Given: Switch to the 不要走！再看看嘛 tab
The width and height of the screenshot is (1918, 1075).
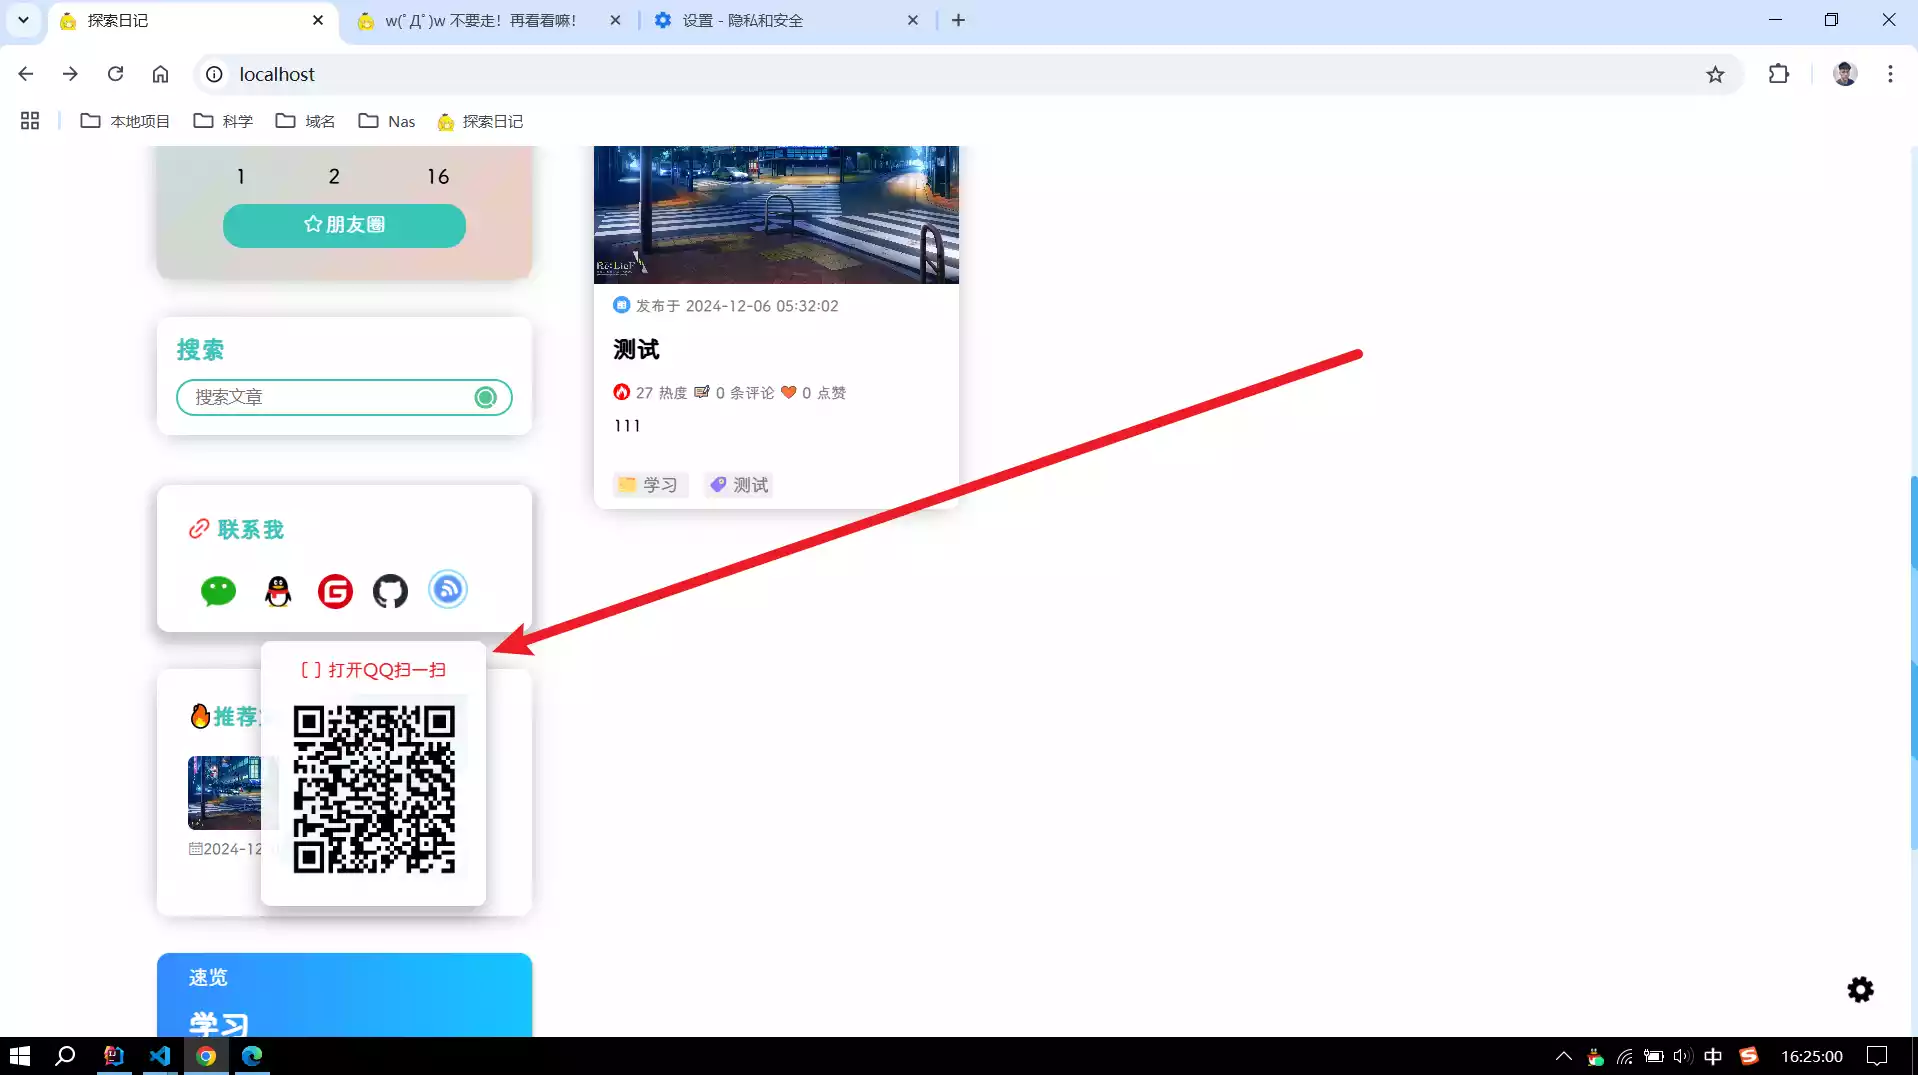Looking at the screenshot, I should pos(488,20).
